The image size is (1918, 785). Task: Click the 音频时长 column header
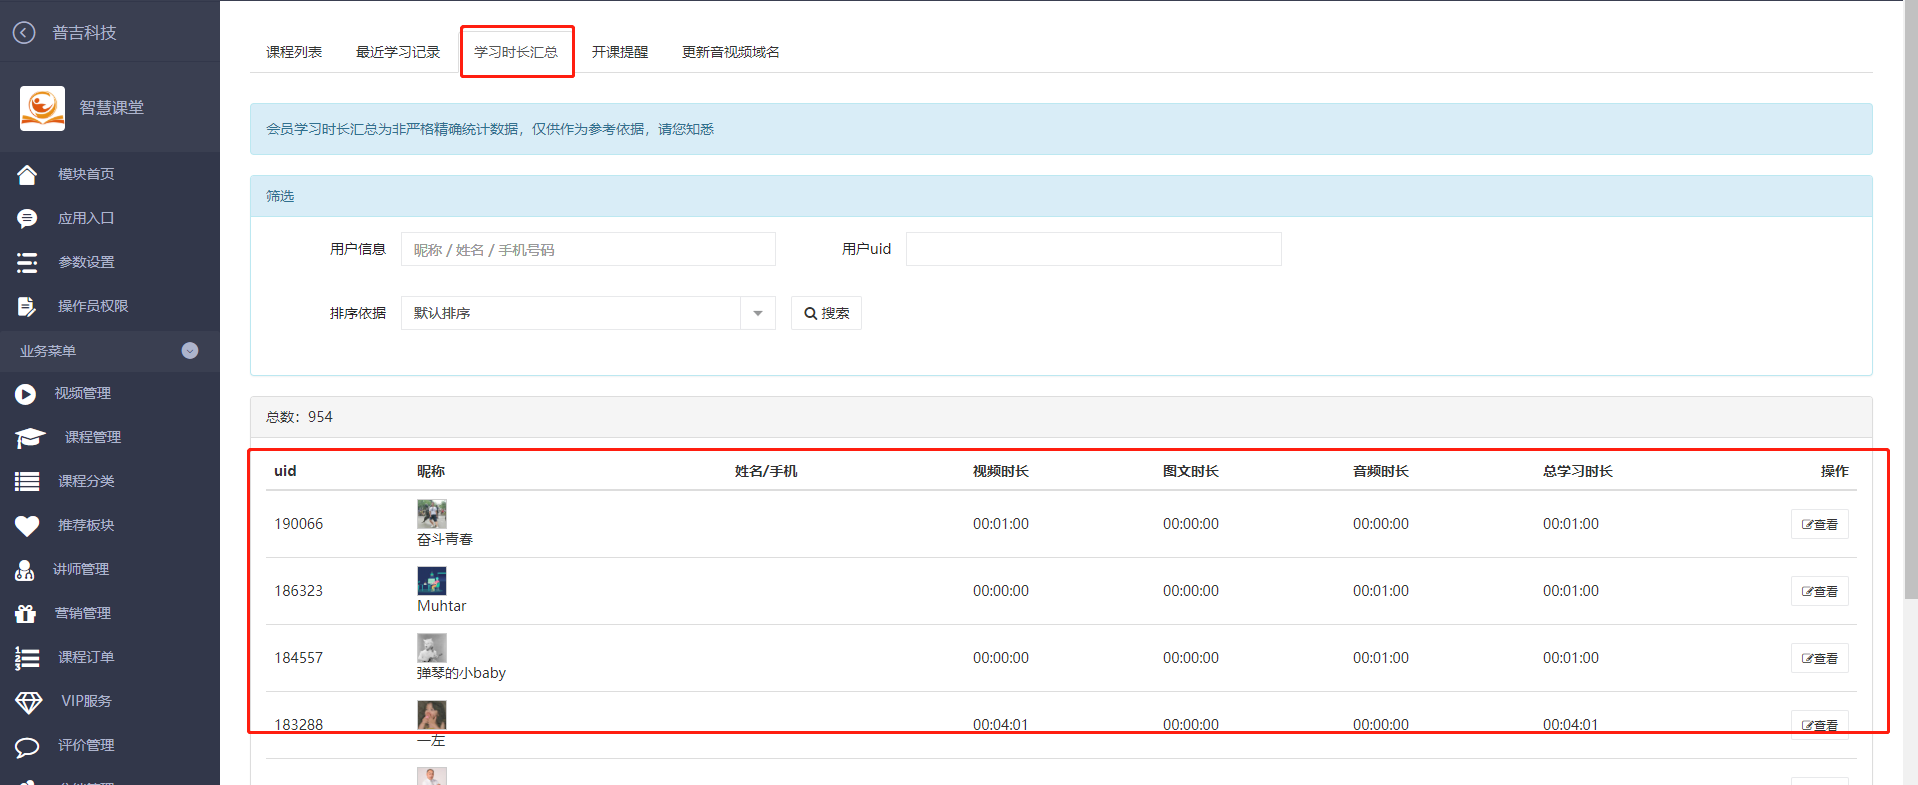1380,472
